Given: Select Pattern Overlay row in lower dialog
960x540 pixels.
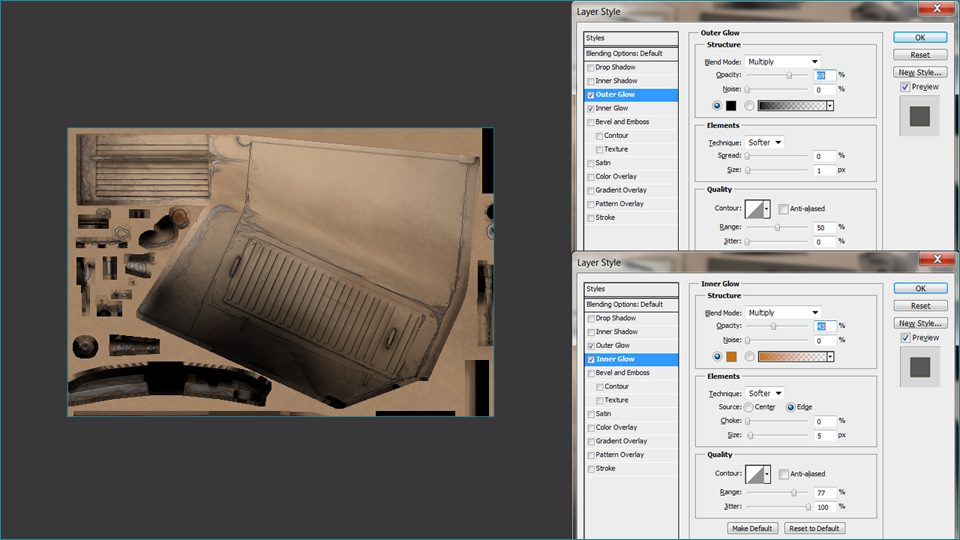Looking at the screenshot, I should pyautogui.click(x=631, y=455).
